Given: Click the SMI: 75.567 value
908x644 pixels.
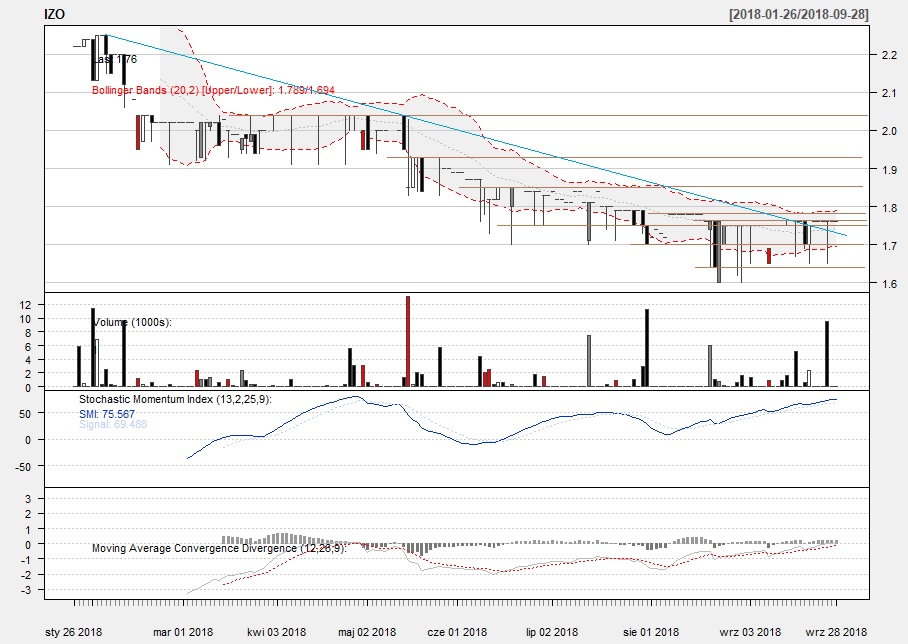Looking at the screenshot, I should [x=107, y=414].
